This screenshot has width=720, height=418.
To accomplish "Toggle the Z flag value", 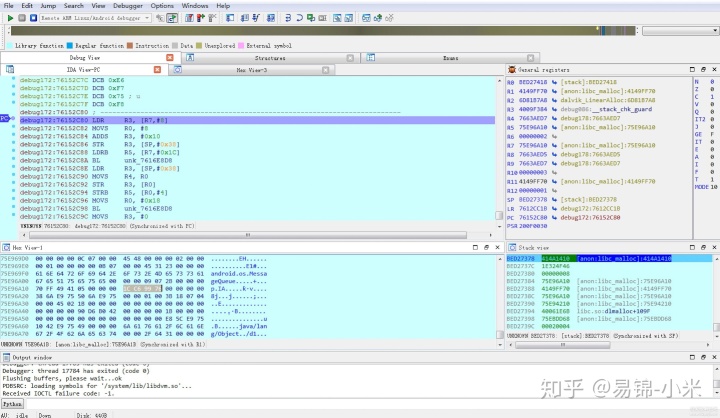I will [712, 89].
